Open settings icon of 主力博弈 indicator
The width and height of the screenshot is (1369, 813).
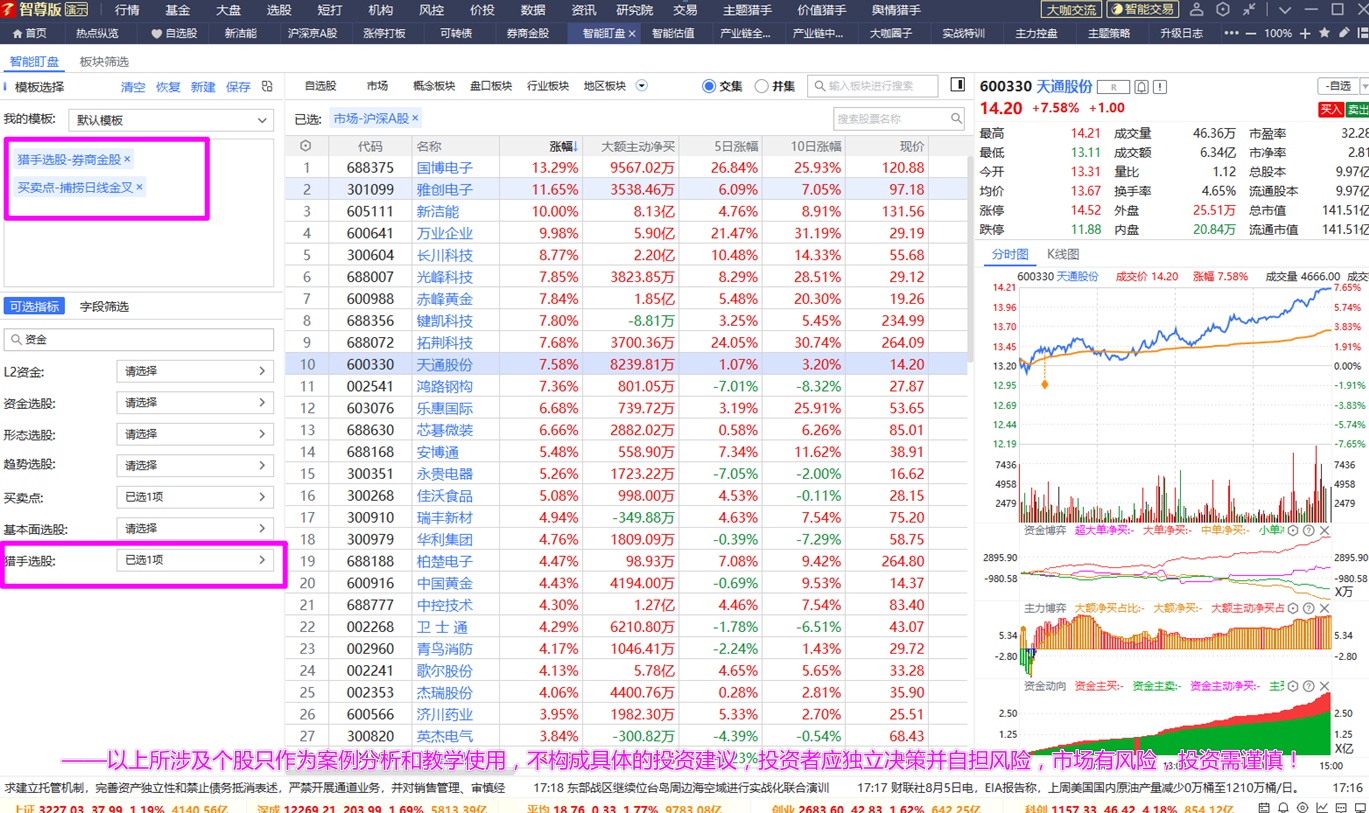(x=1292, y=608)
